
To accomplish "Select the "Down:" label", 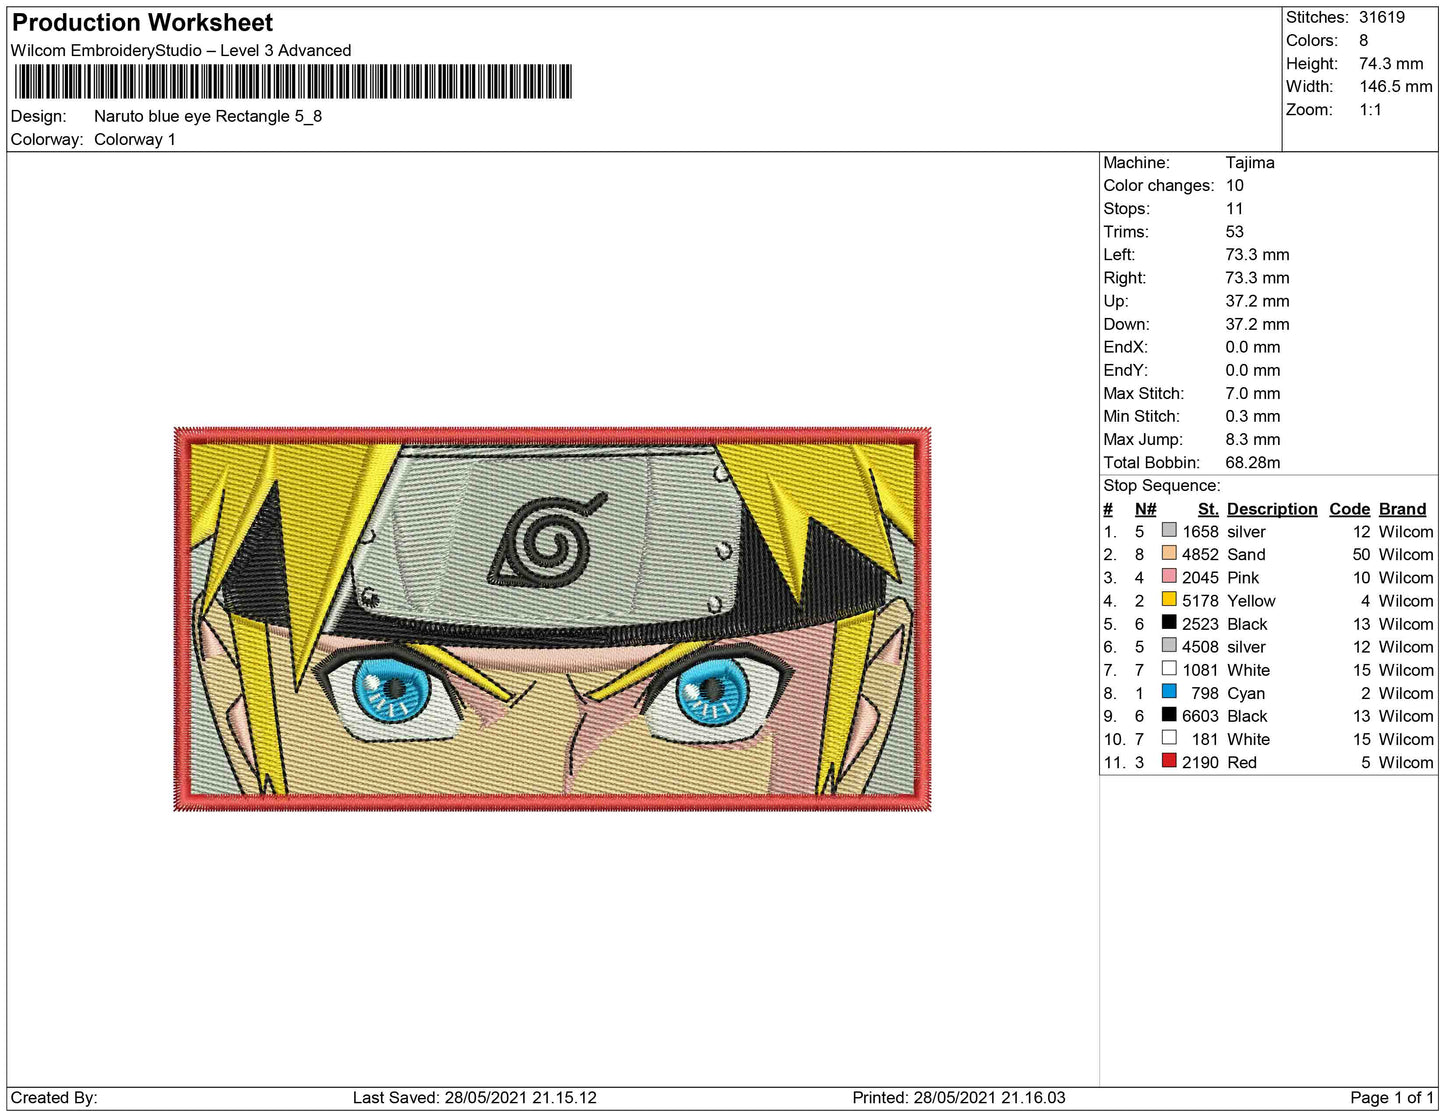I will pyautogui.click(x=1127, y=323).
